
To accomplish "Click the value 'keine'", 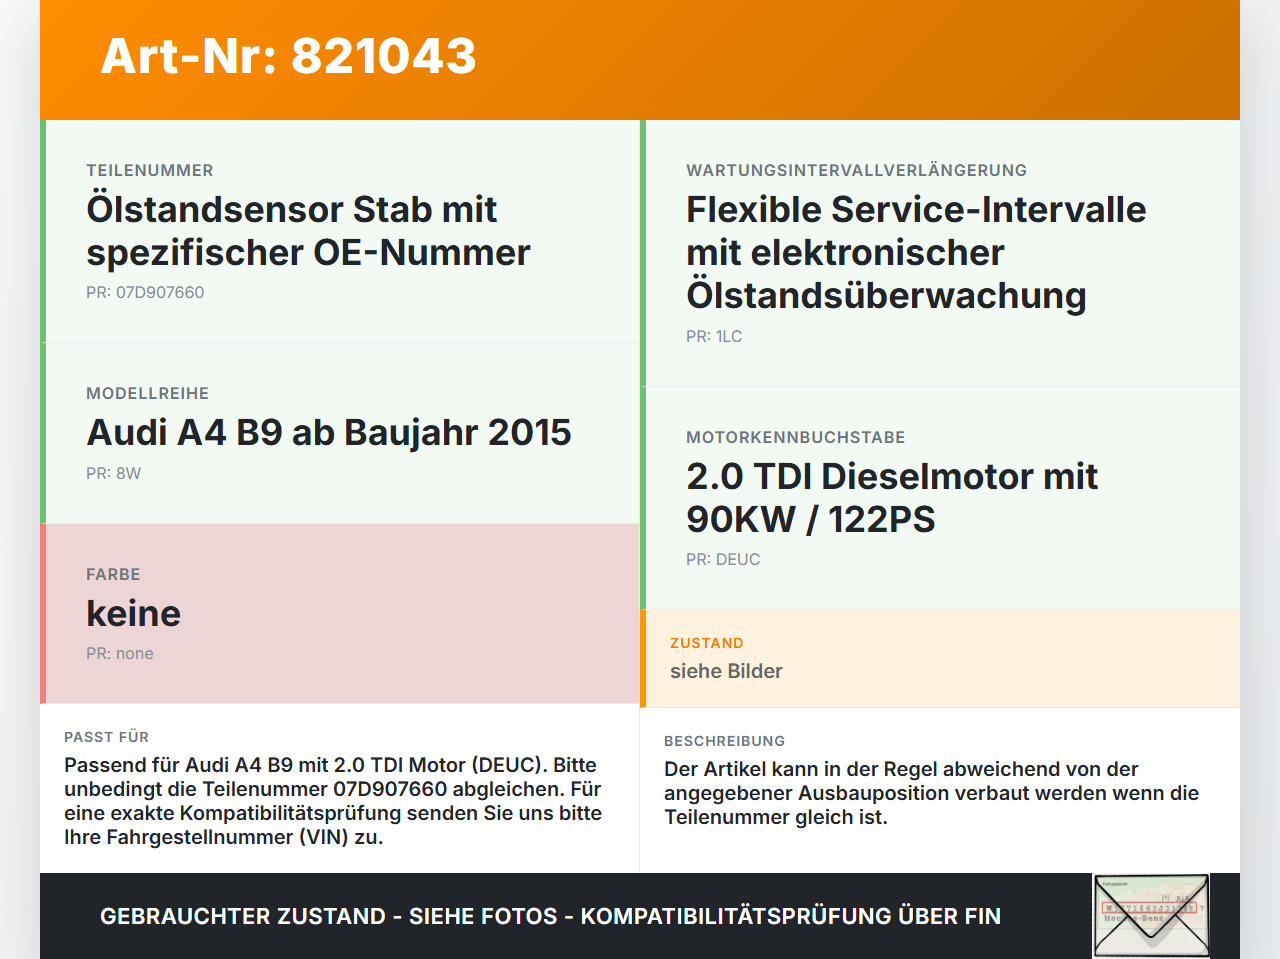I will 134,613.
